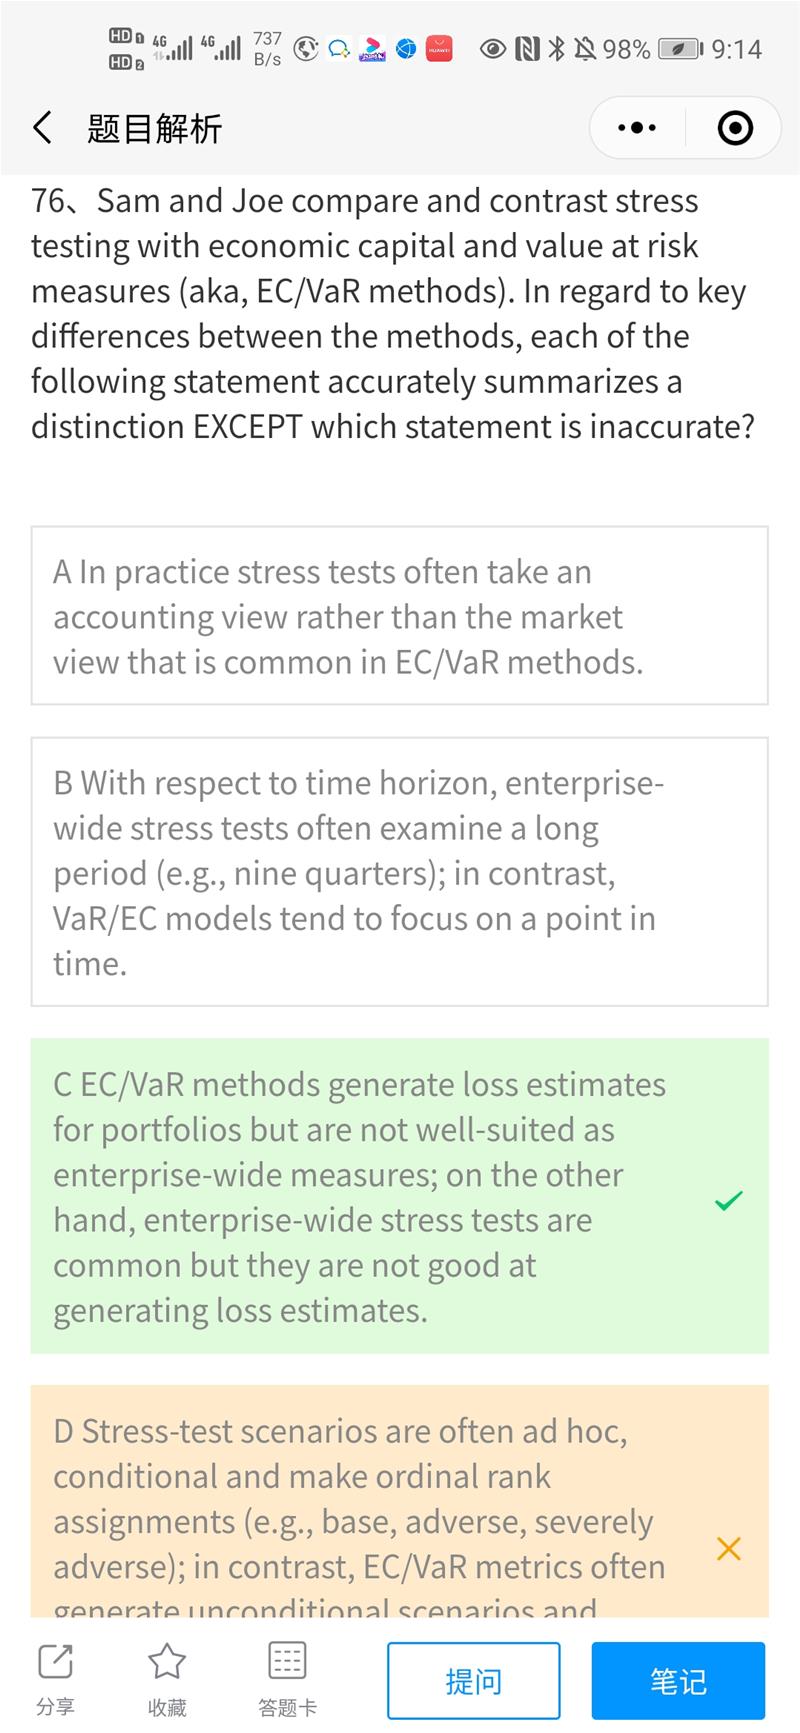Tap the orange X mark on option D
Image resolution: width=800 pixels, height=1733 pixels.
[729, 1548]
